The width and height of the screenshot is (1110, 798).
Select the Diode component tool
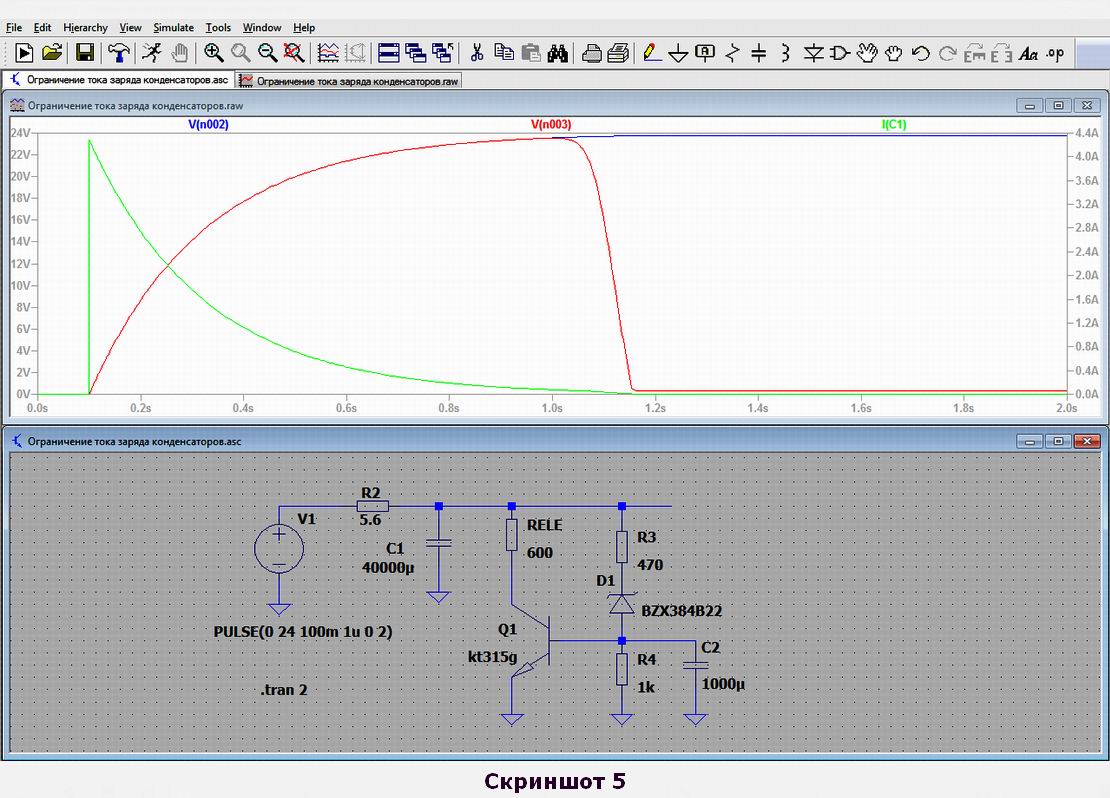coord(813,52)
